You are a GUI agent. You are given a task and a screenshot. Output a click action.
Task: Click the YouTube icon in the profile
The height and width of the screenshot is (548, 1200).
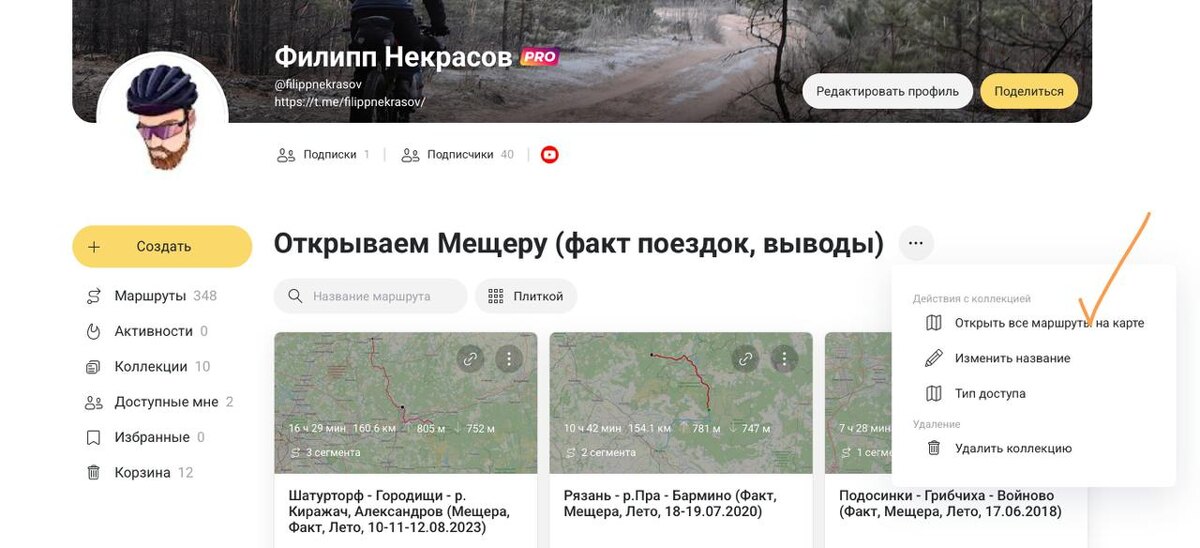[549, 155]
